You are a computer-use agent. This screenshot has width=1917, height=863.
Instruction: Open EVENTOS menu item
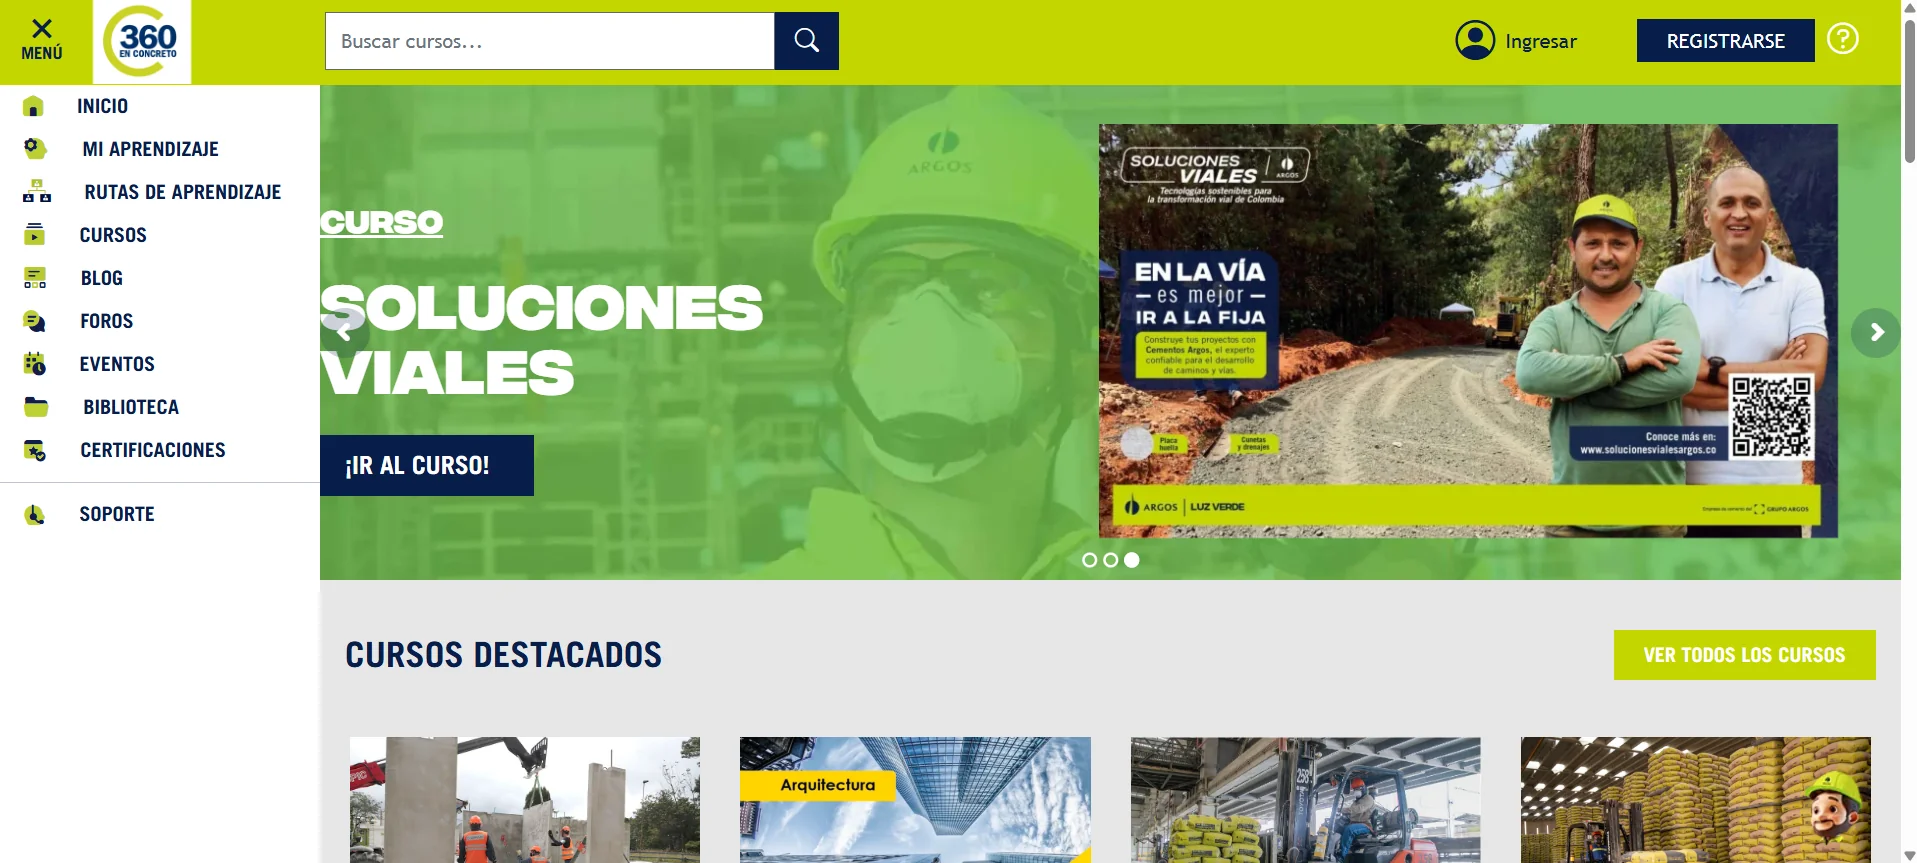pyautogui.click(x=117, y=364)
